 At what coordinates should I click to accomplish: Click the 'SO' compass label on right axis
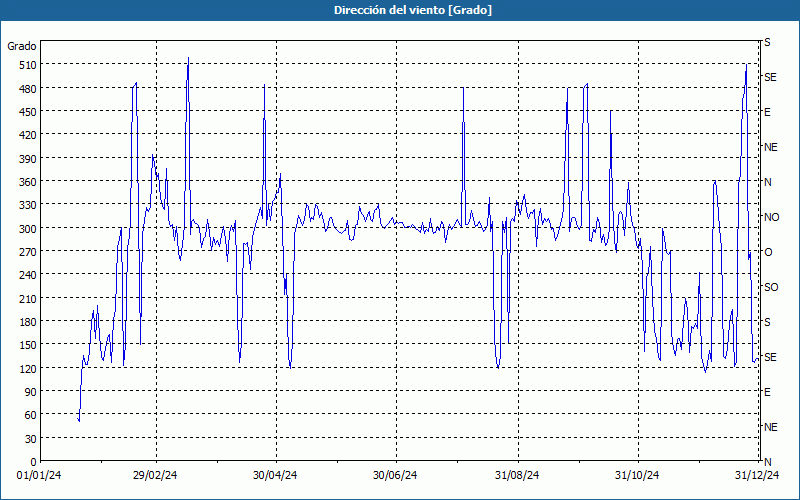point(771,288)
